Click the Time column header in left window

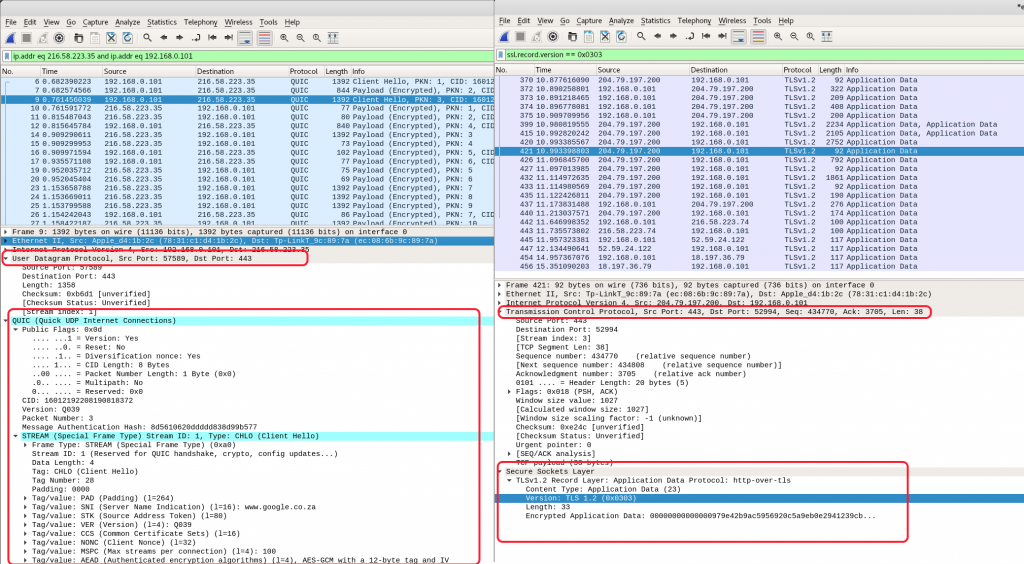click(50, 71)
